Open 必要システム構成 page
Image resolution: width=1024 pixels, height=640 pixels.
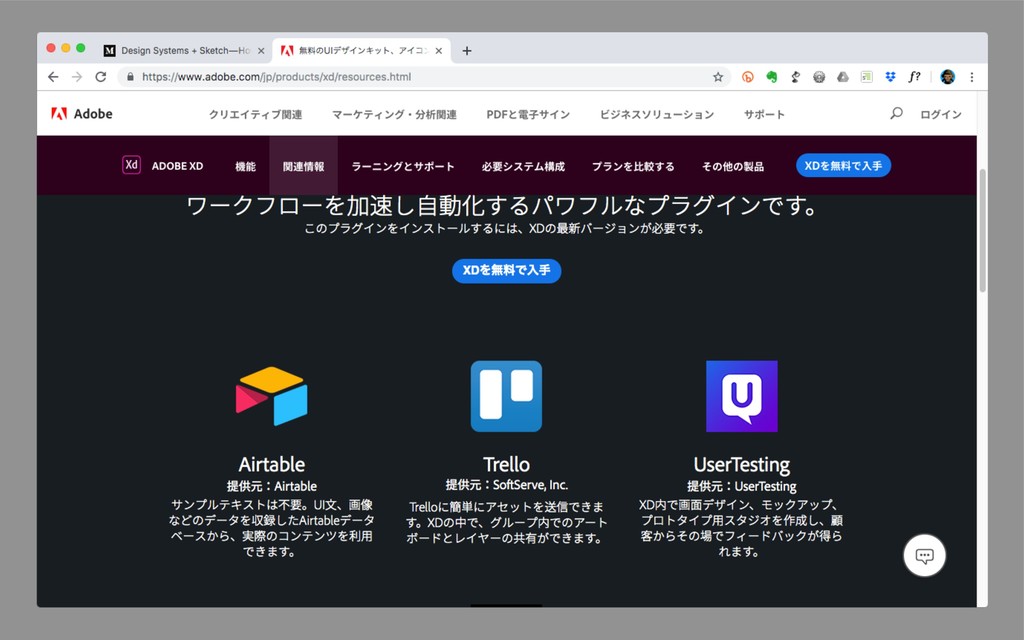[523, 167]
